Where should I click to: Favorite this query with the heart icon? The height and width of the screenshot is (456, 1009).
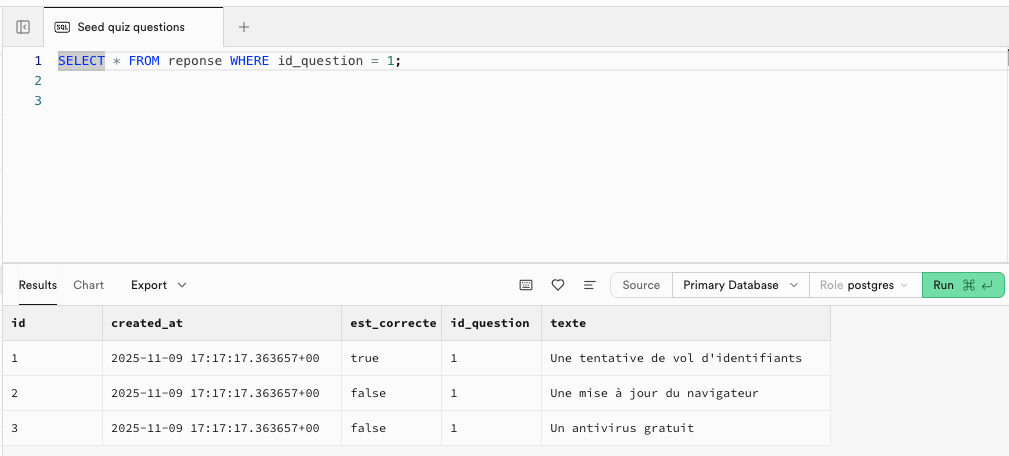point(558,285)
